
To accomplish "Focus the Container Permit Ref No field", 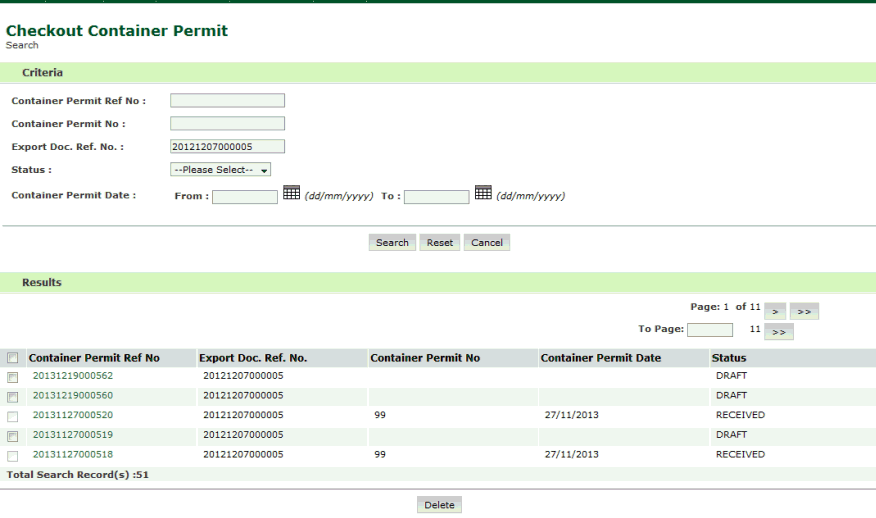I will click(x=227, y=101).
